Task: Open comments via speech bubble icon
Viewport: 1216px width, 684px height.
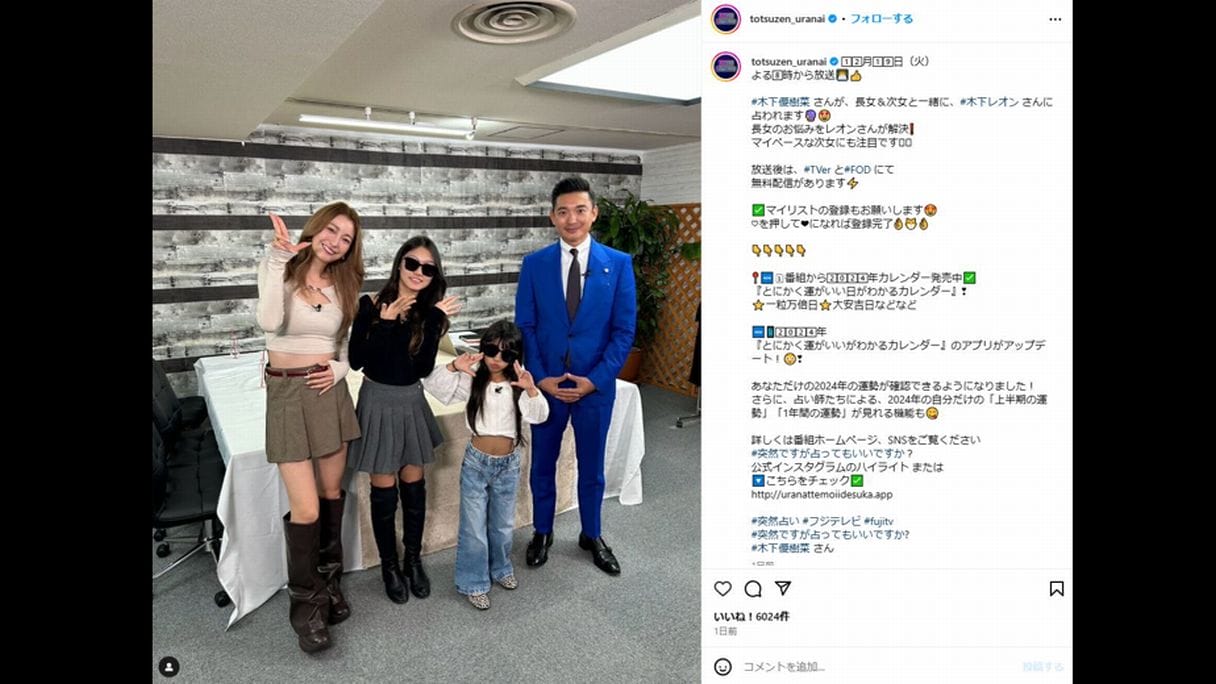Action: [x=752, y=589]
